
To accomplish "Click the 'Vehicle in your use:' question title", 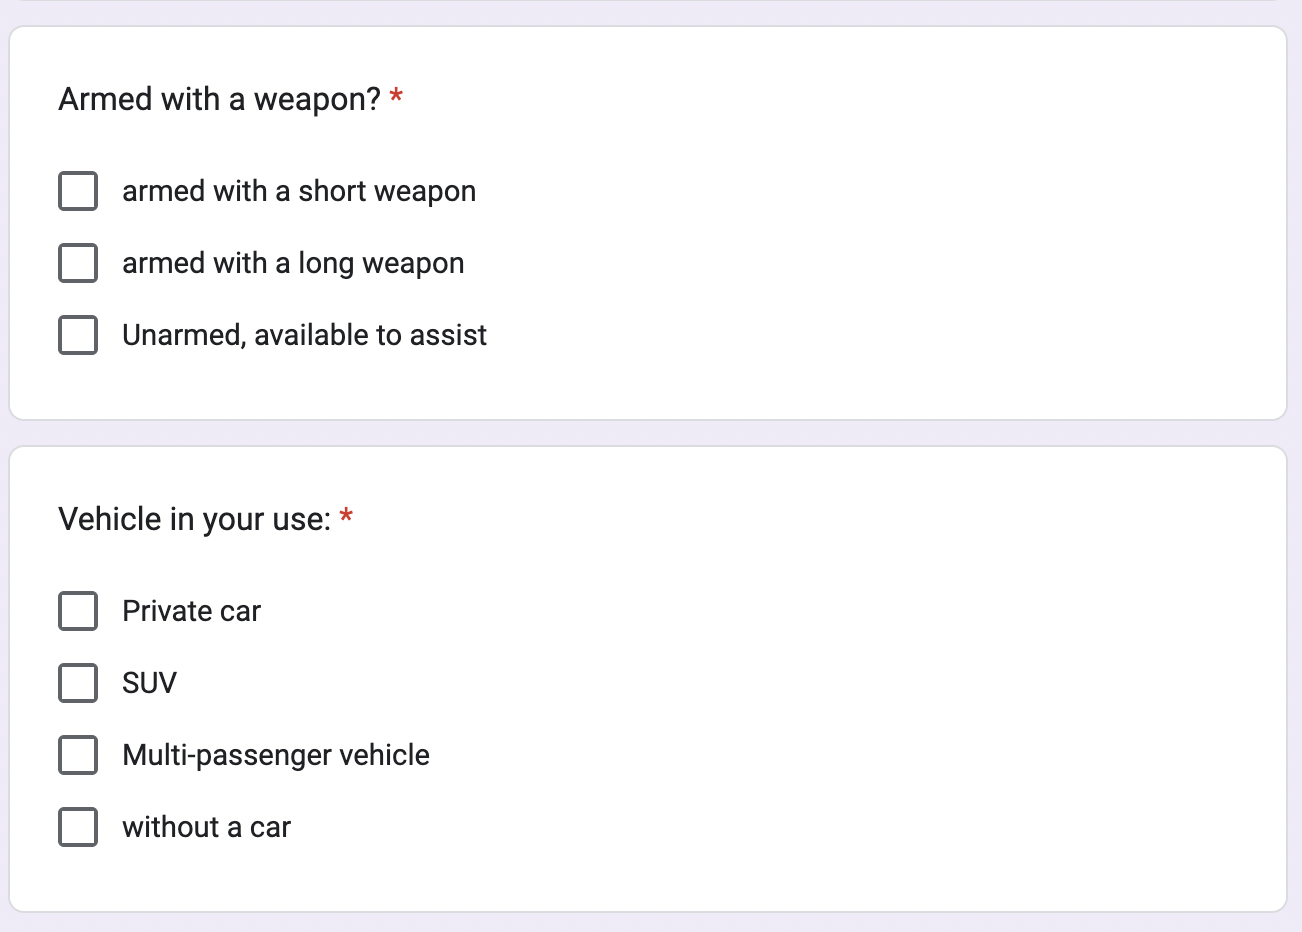I will (x=194, y=519).
